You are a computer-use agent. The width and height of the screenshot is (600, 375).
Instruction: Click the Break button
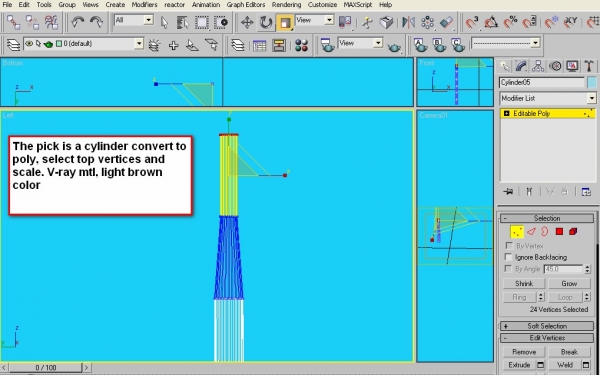tap(569, 352)
